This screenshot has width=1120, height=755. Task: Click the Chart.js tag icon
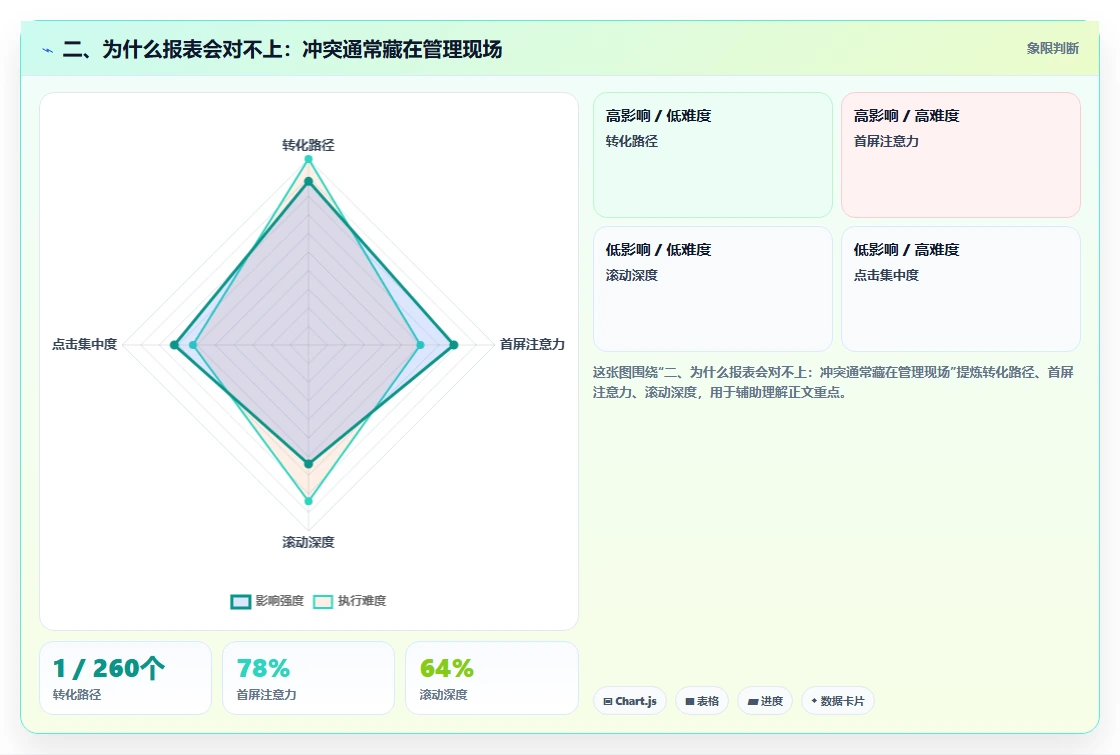pyautogui.click(x=608, y=701)
